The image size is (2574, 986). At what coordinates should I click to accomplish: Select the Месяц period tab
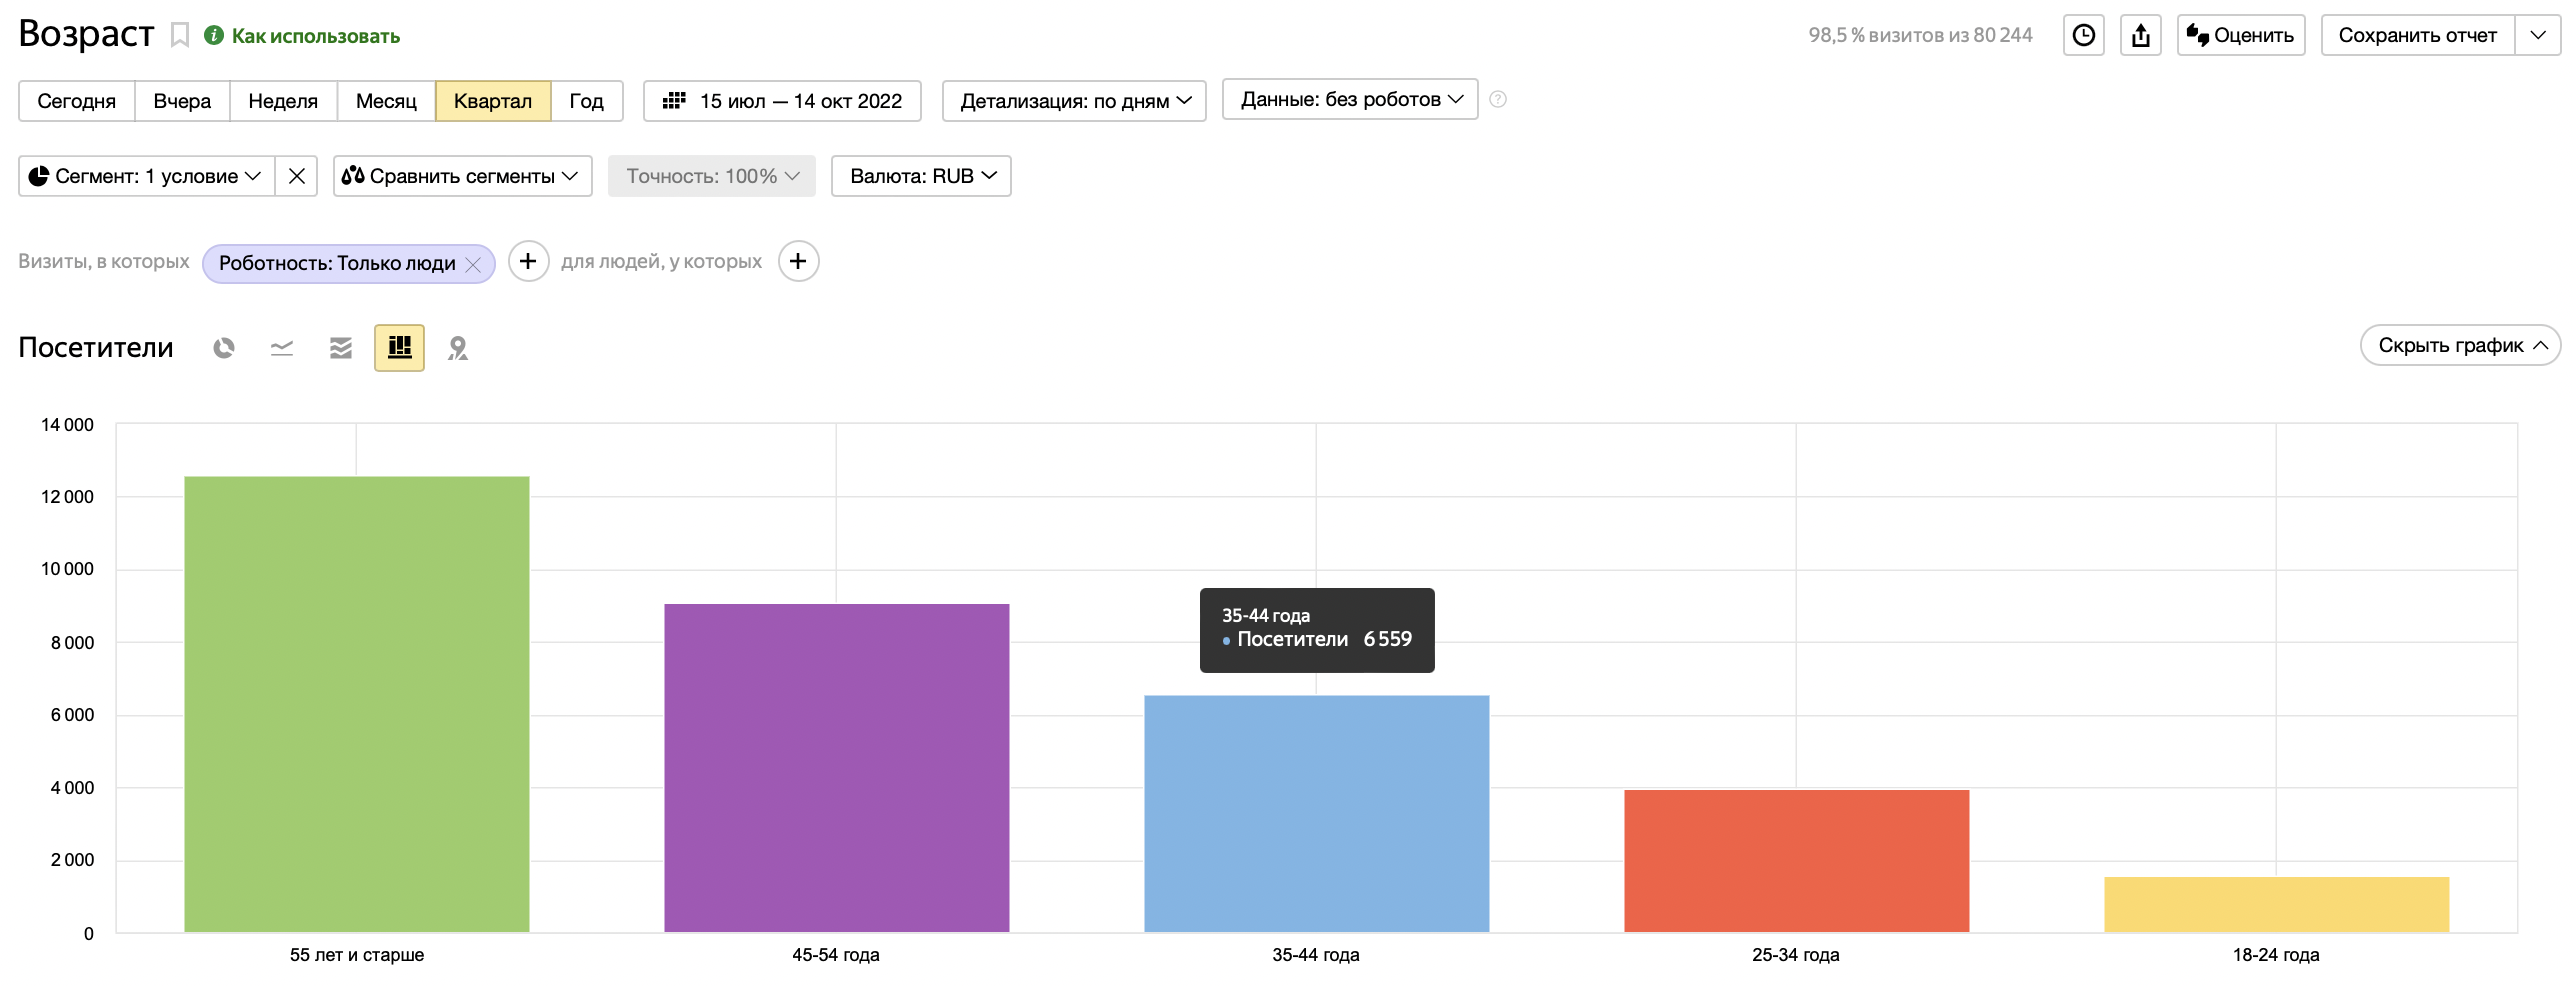[x=386, y=101]
